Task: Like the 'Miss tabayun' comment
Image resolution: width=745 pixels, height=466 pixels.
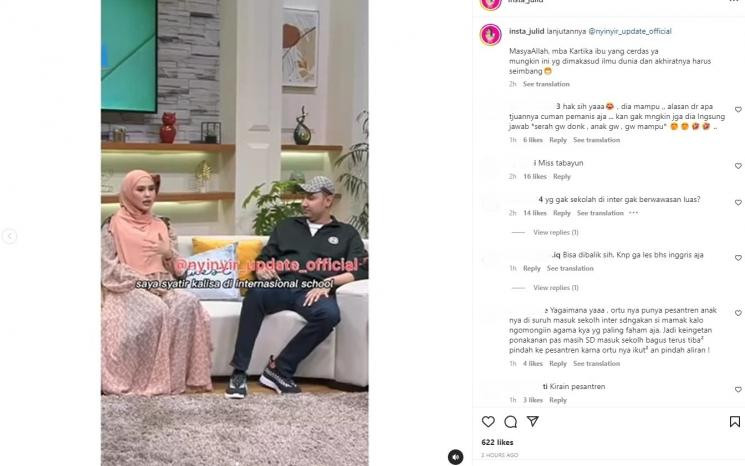Action: click(738, 166)
